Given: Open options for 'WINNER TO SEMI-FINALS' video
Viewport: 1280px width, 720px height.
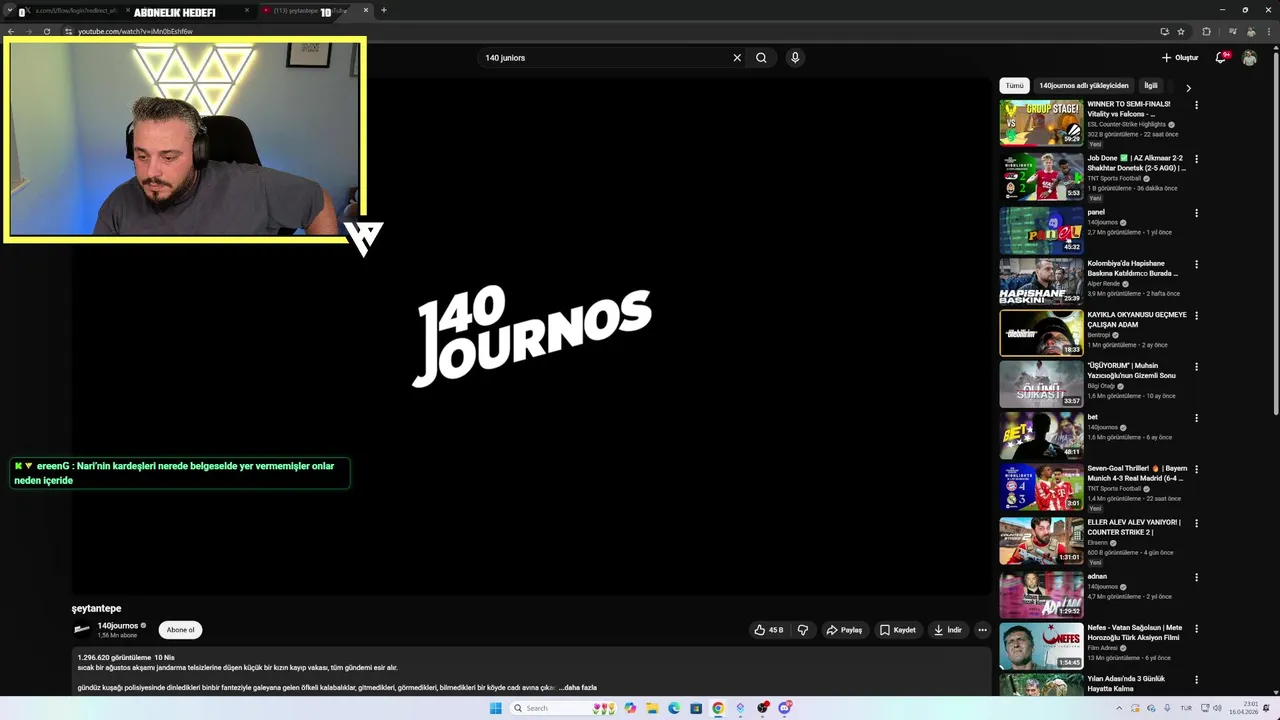Looking at the screenshot, I should [x=1196, y=105].
